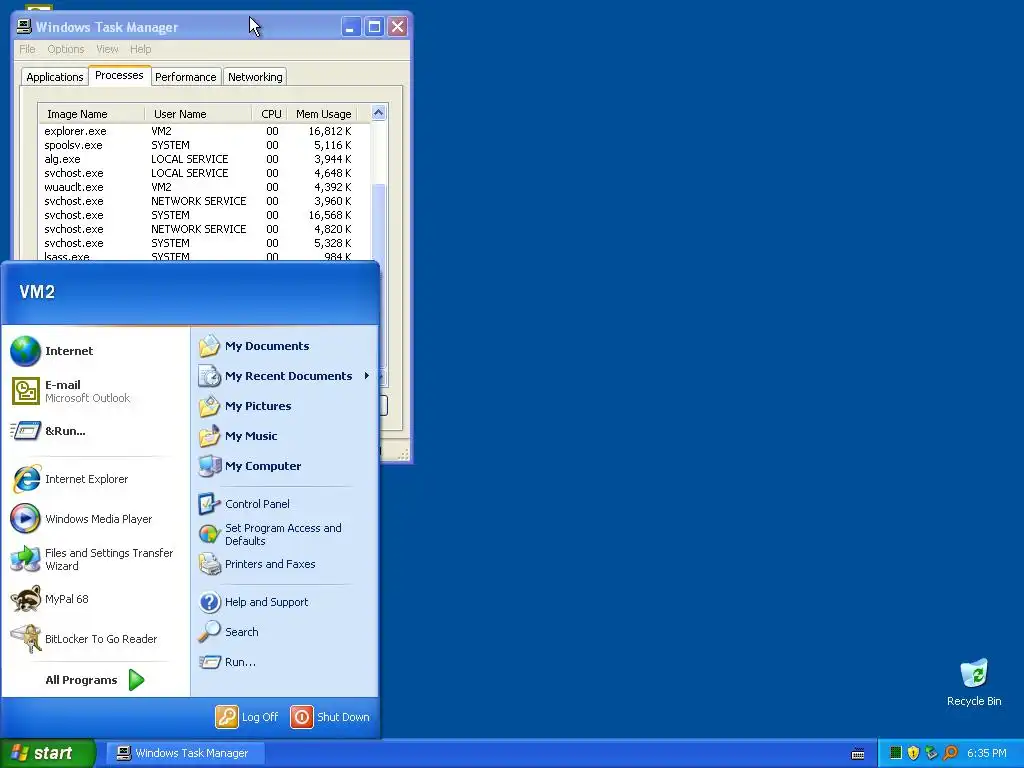Image resolution: width=1024 pixels, height=768 pixels.
Task: Launch the MyPal 68 raccoon icon
Action: pyautogui.click(x=25, y=599)
